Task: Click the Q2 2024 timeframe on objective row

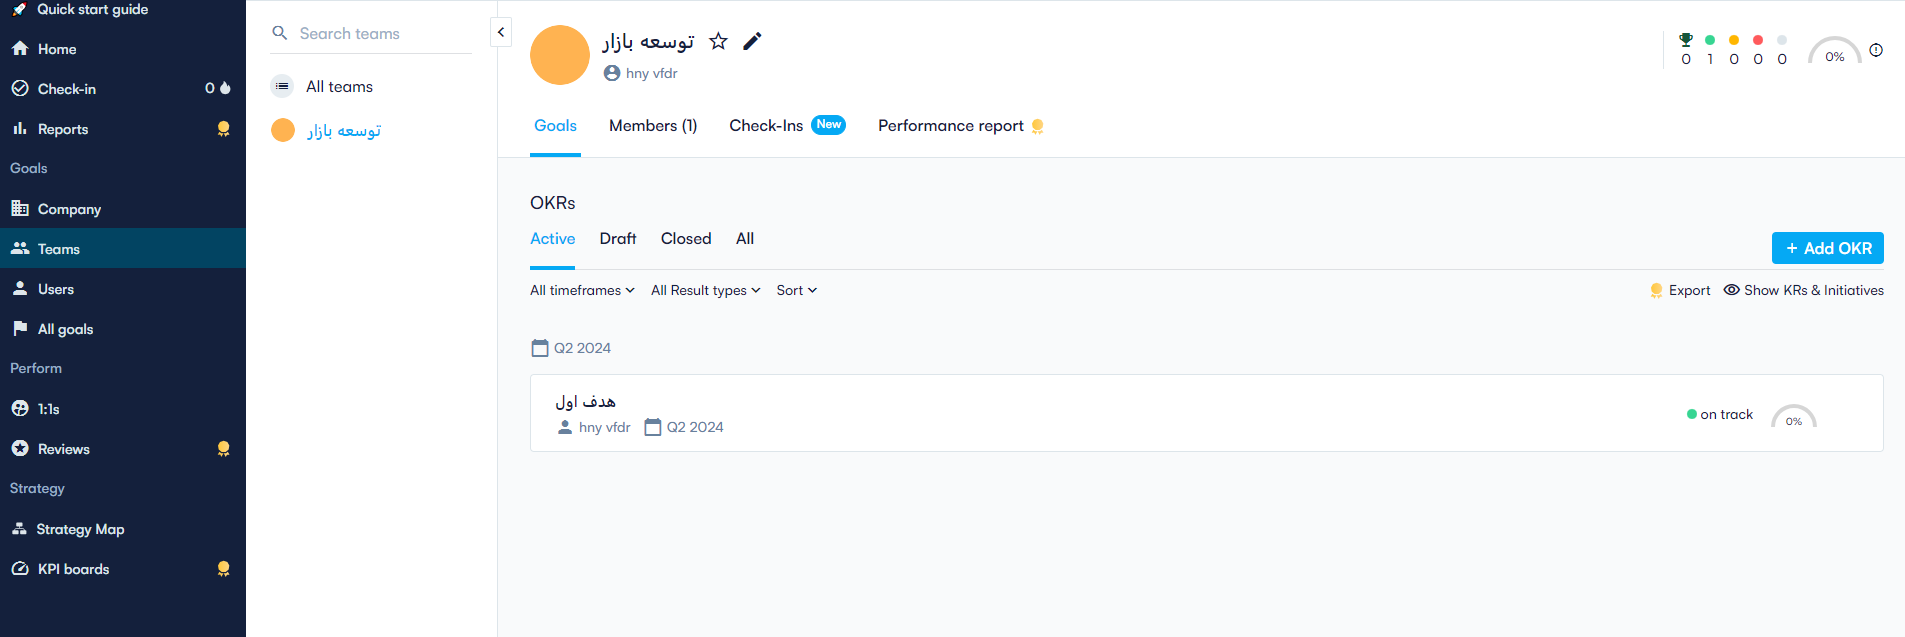Action: point(695,427)
